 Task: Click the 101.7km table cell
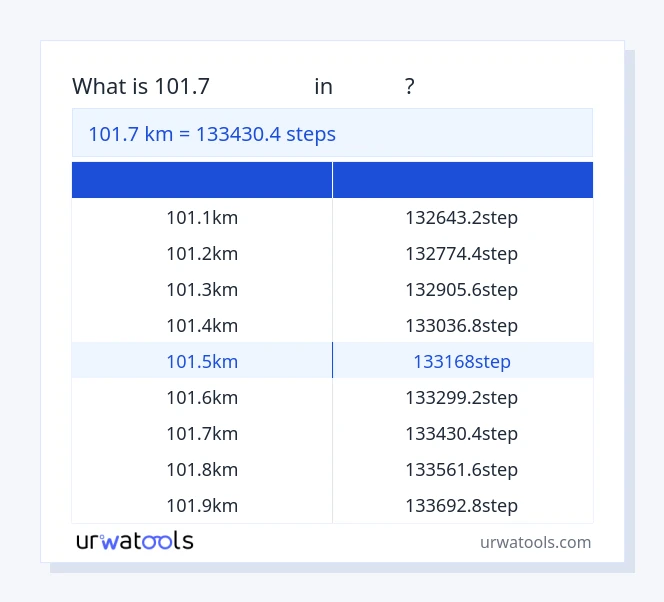click(202, 433)
